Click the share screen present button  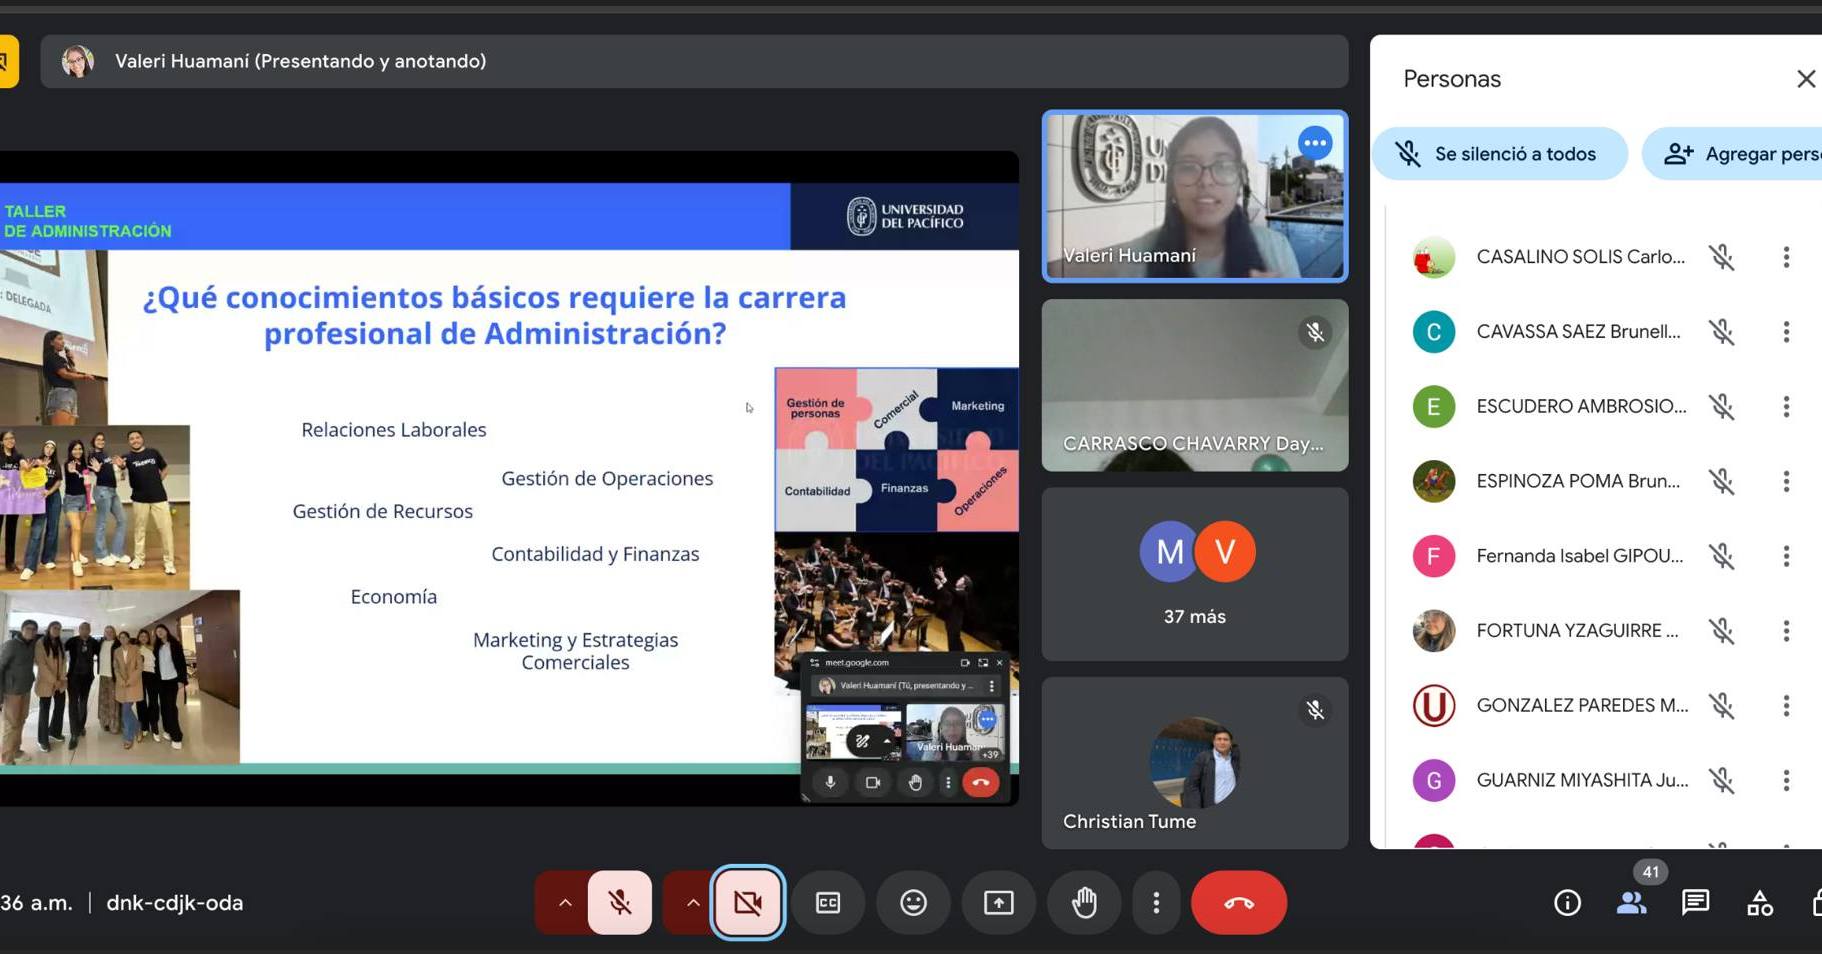998,903
